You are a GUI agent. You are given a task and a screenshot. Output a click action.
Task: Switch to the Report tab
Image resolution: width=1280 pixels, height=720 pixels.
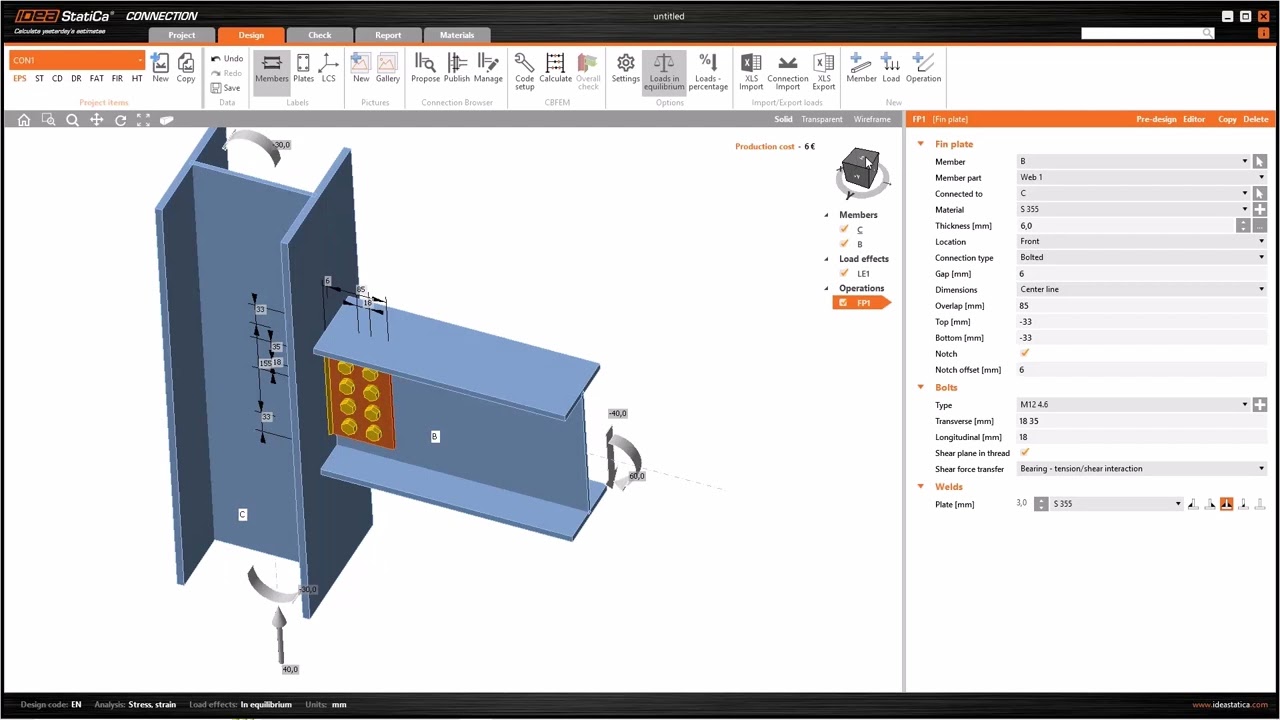[388, 35]
